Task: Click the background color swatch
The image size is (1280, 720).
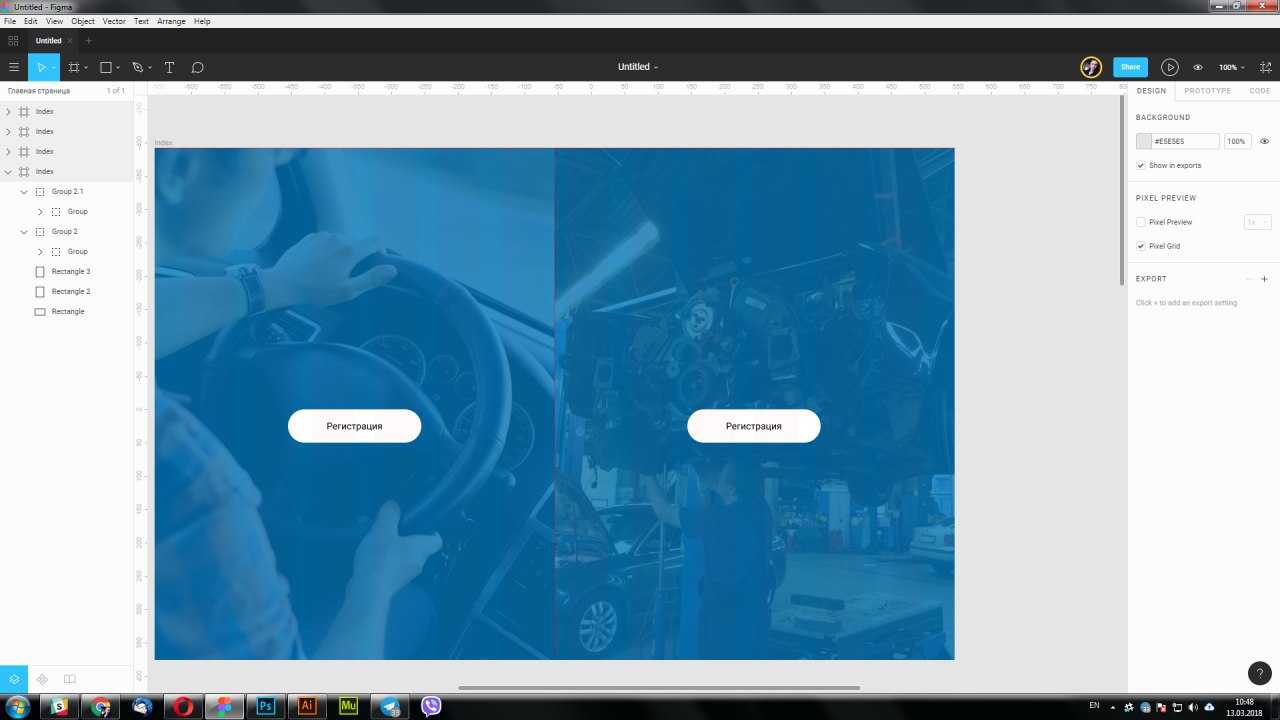Action: (1144, 142)
